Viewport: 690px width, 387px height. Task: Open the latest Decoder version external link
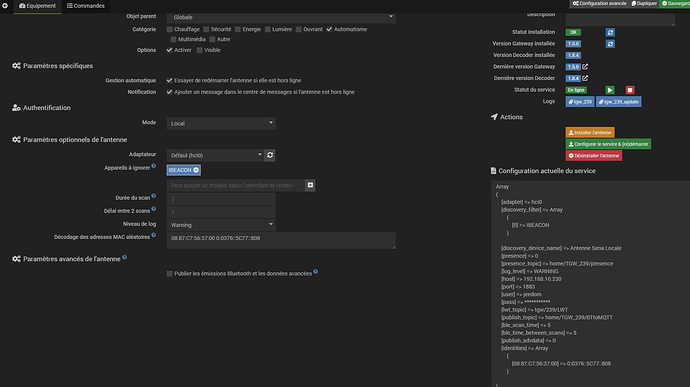coord(585,78)
